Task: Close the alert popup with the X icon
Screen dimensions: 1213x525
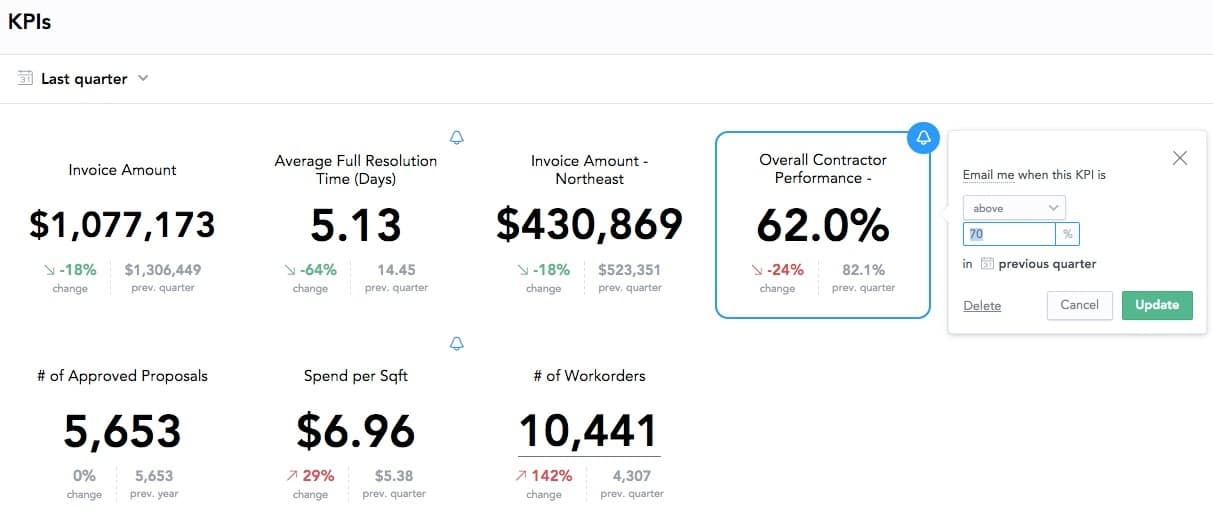Action: (1180, 158)
